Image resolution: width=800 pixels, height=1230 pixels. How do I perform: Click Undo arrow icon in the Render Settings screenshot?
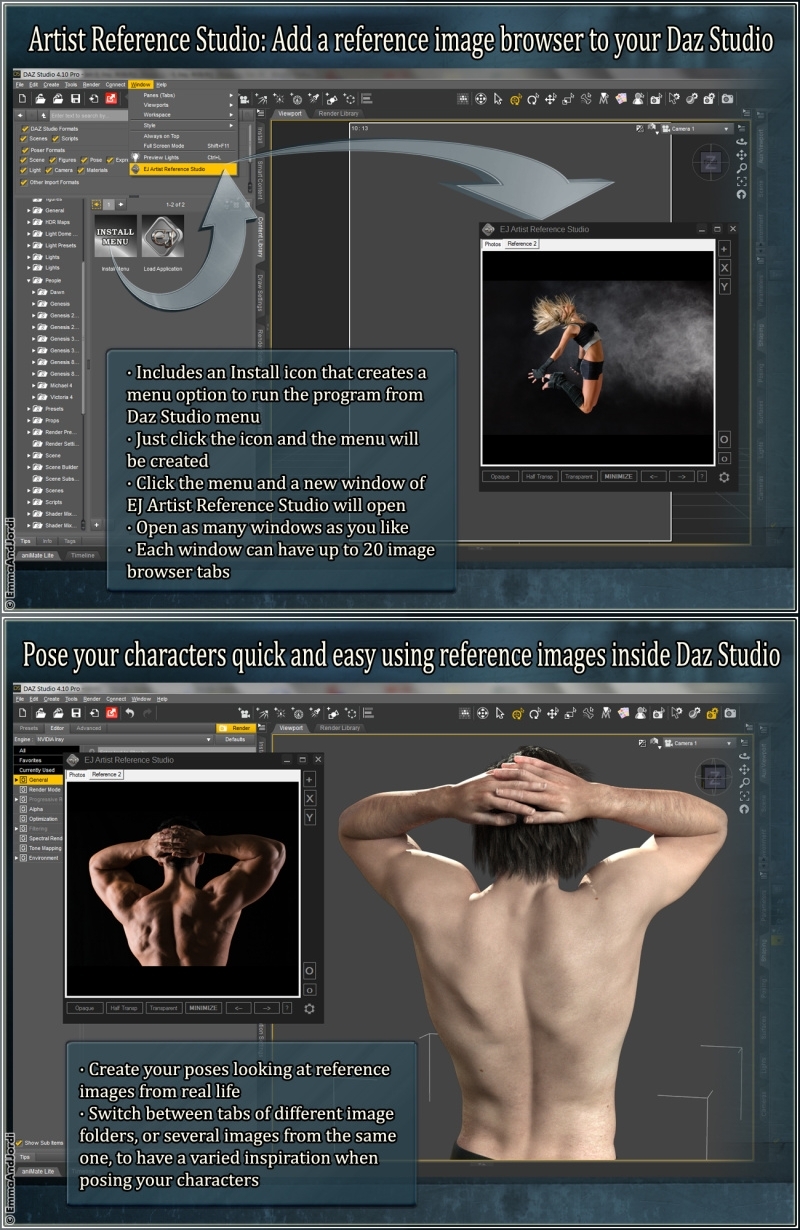click(x=129, y=712)
